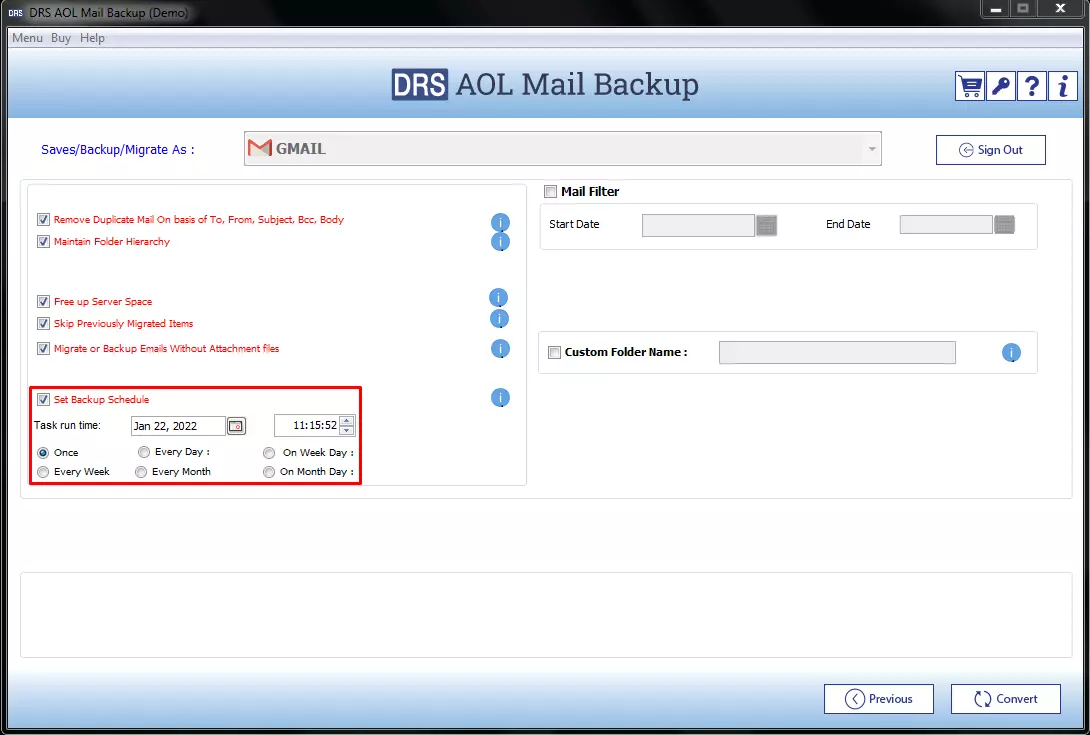Enable Custom Folder Name checkbox
The image size is (1090, 735).
point(554,353)
